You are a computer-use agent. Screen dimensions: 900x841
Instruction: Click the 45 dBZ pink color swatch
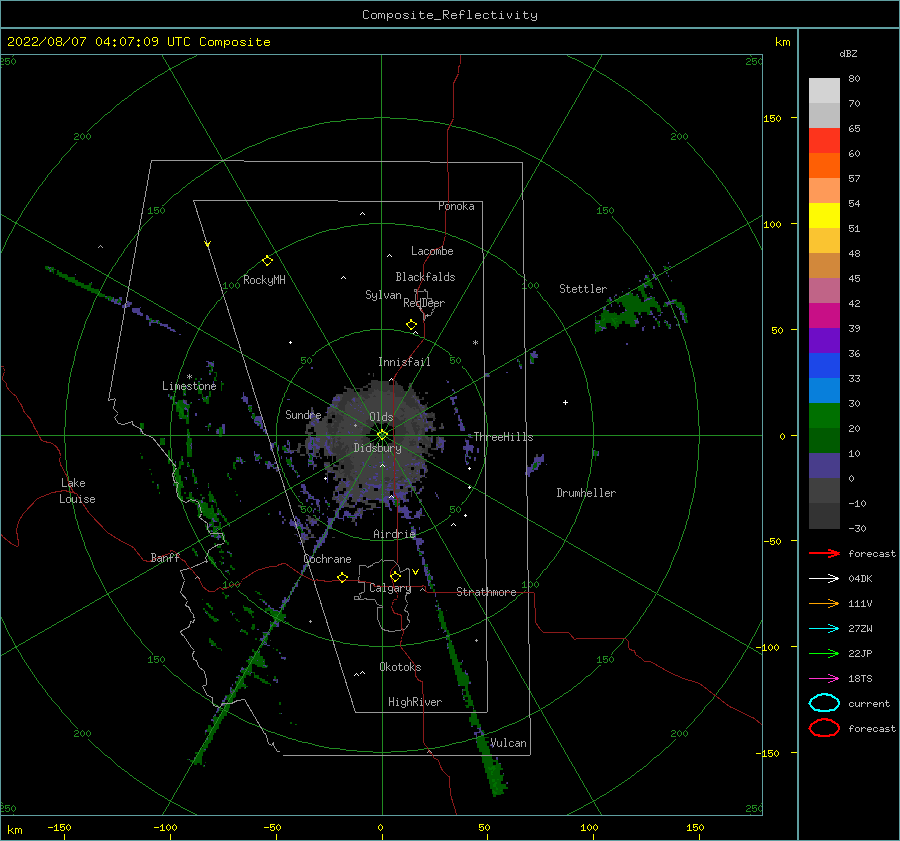[824, 290]
